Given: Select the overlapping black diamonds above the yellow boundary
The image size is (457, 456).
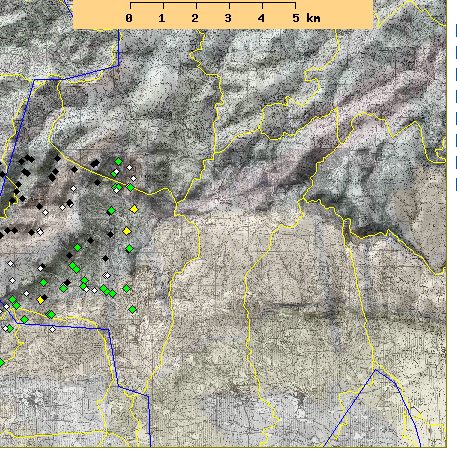Looking at the screenshot, I should [x=95, y=163].
